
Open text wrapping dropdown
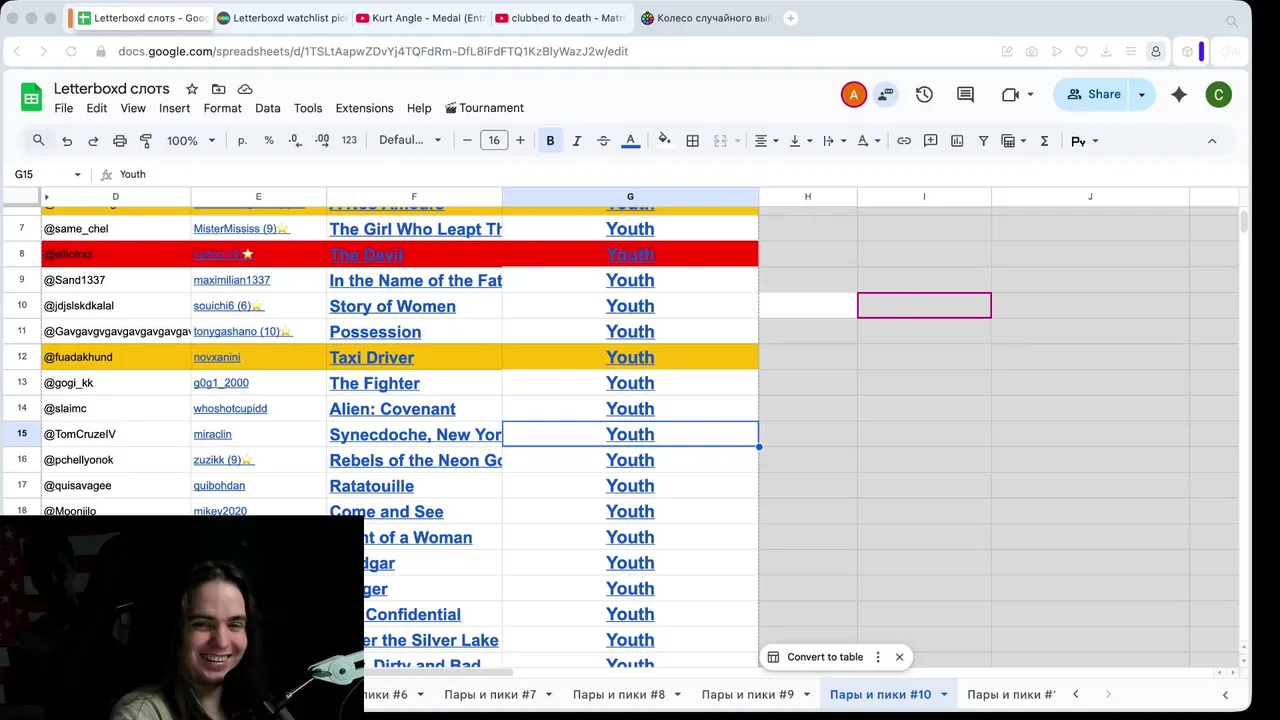[x=834, y=141]
